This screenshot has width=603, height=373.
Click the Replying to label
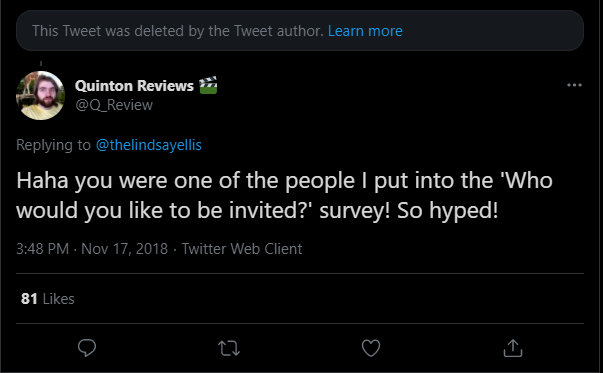[53, 145]
